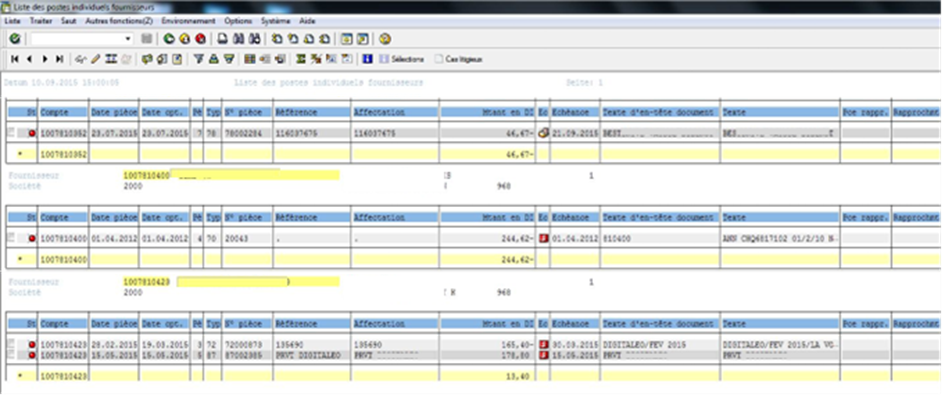Open the Système menu
This screenshot has width=945, height=398.
coord(275,21)
